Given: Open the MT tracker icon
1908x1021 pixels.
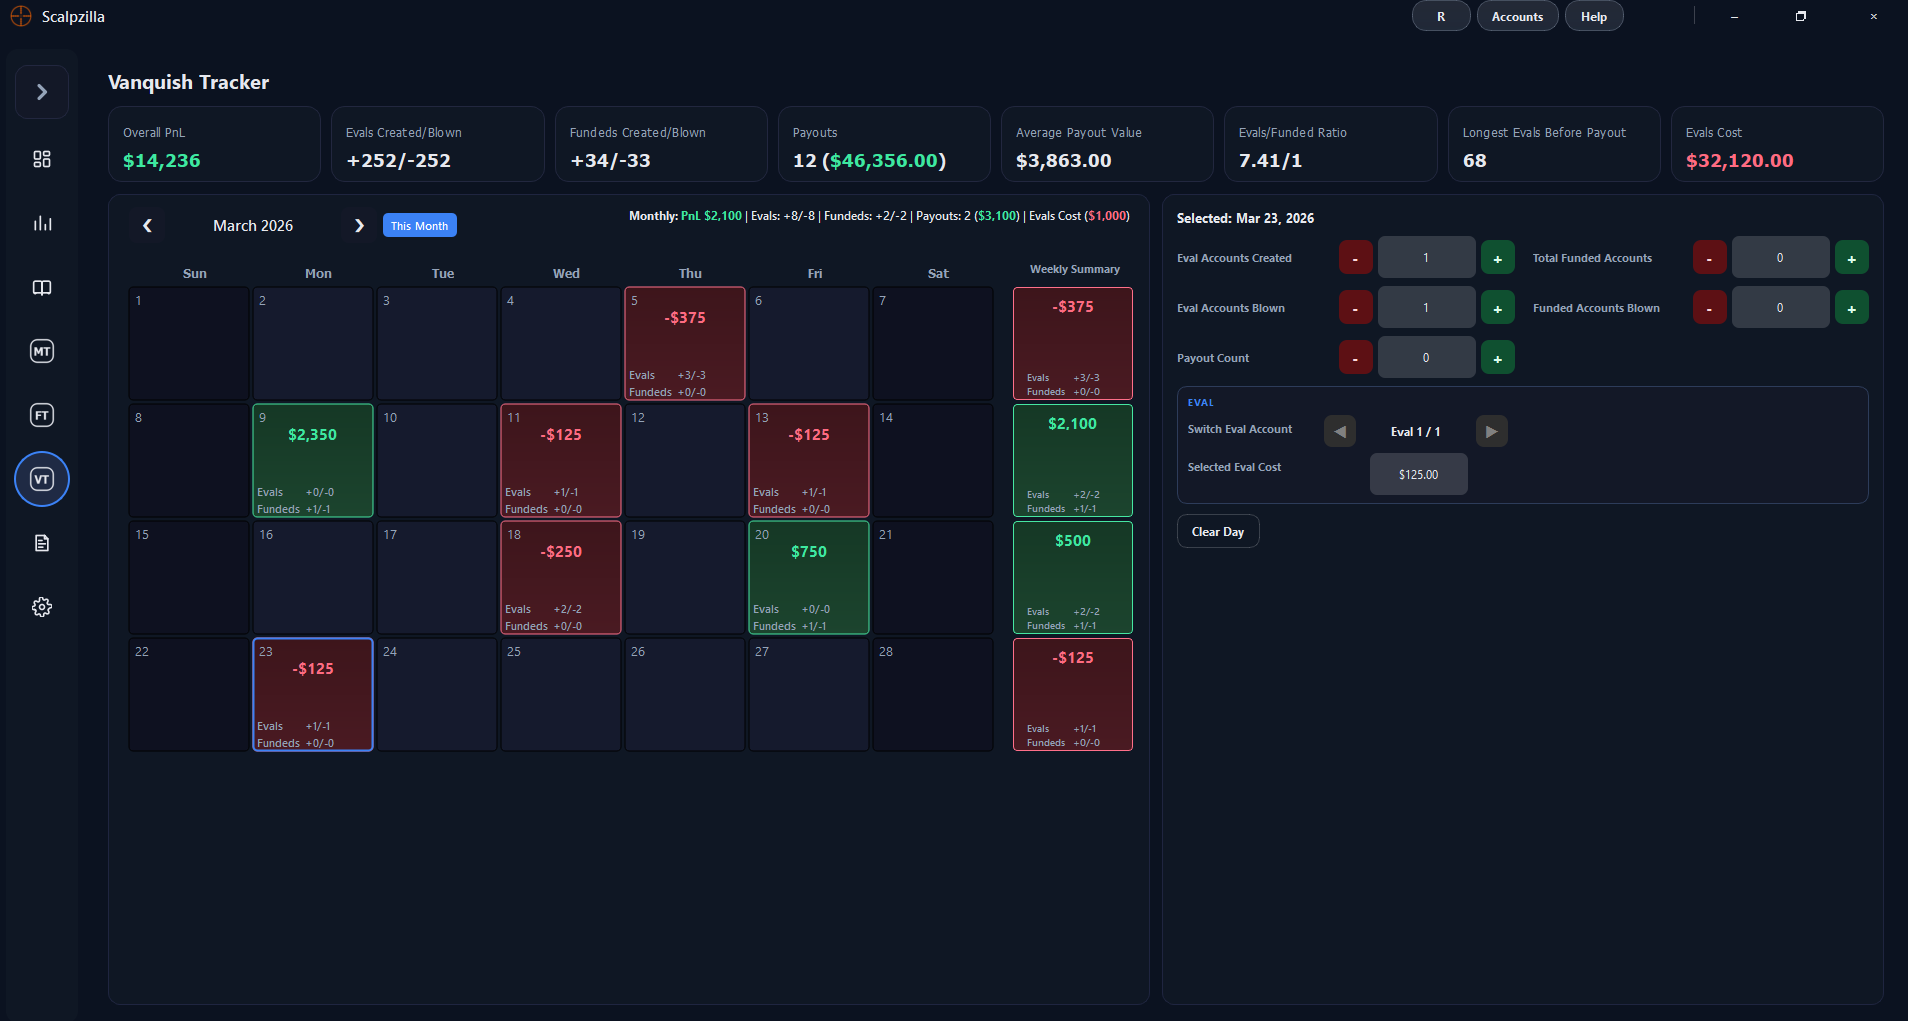Looking at the screenshot, I should 42,351.
